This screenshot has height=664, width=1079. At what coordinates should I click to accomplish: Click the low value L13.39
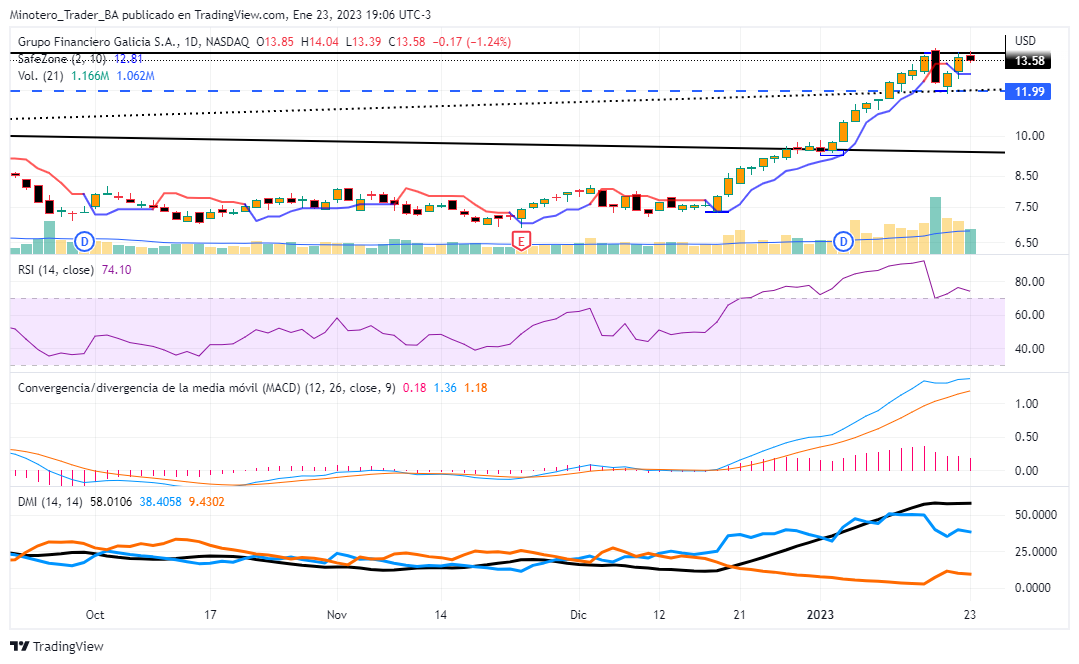[x=363, y=41]
